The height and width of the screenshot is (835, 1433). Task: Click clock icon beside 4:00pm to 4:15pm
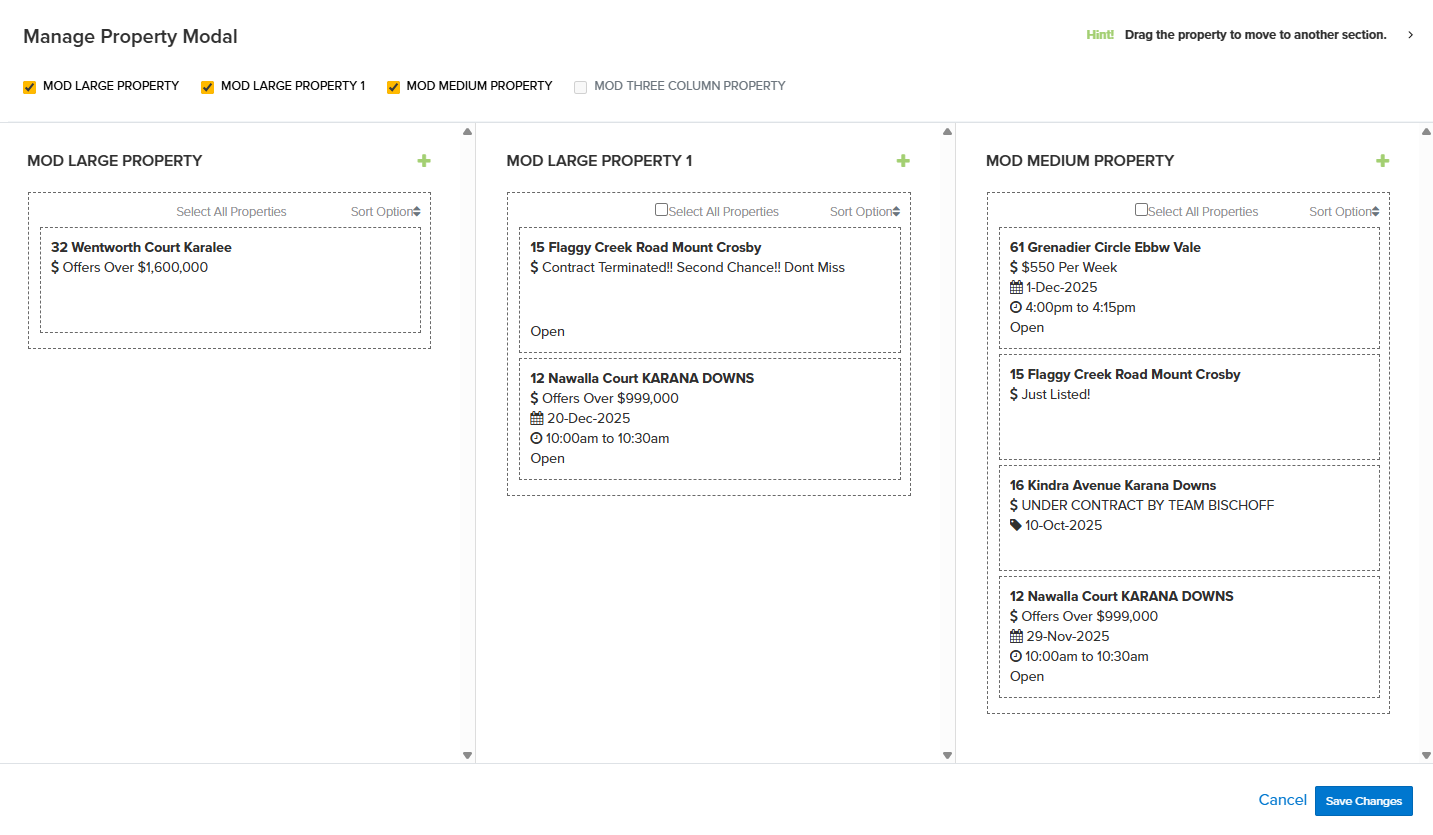pyautogui.click(x=1016, y=308)
